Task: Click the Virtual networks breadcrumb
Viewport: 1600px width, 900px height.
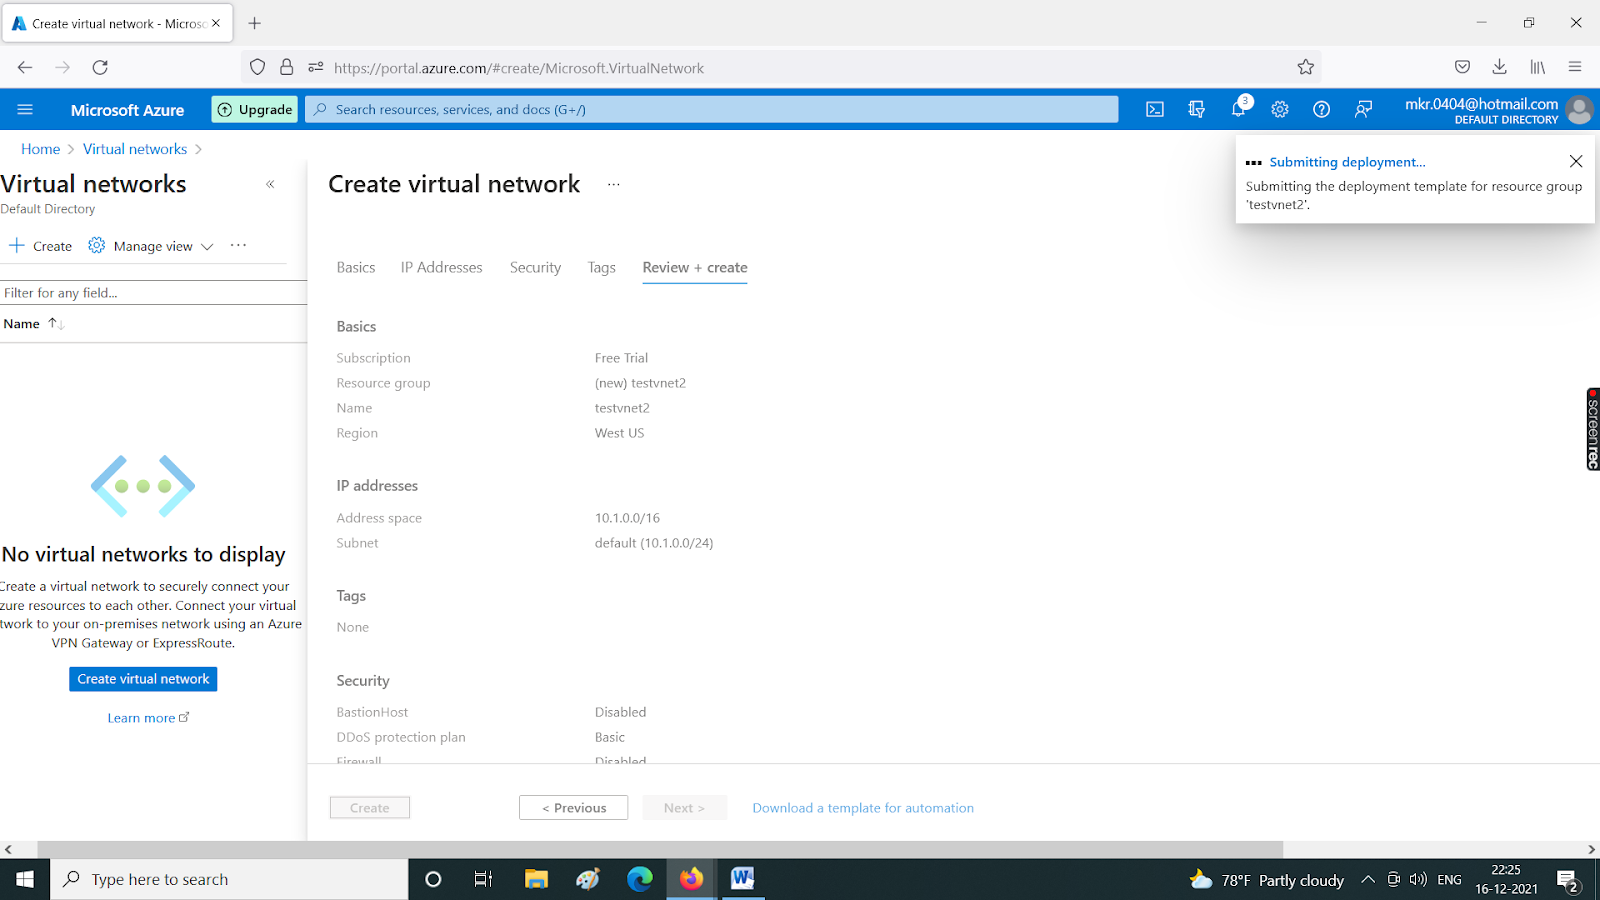Action: tap(135, 149)
